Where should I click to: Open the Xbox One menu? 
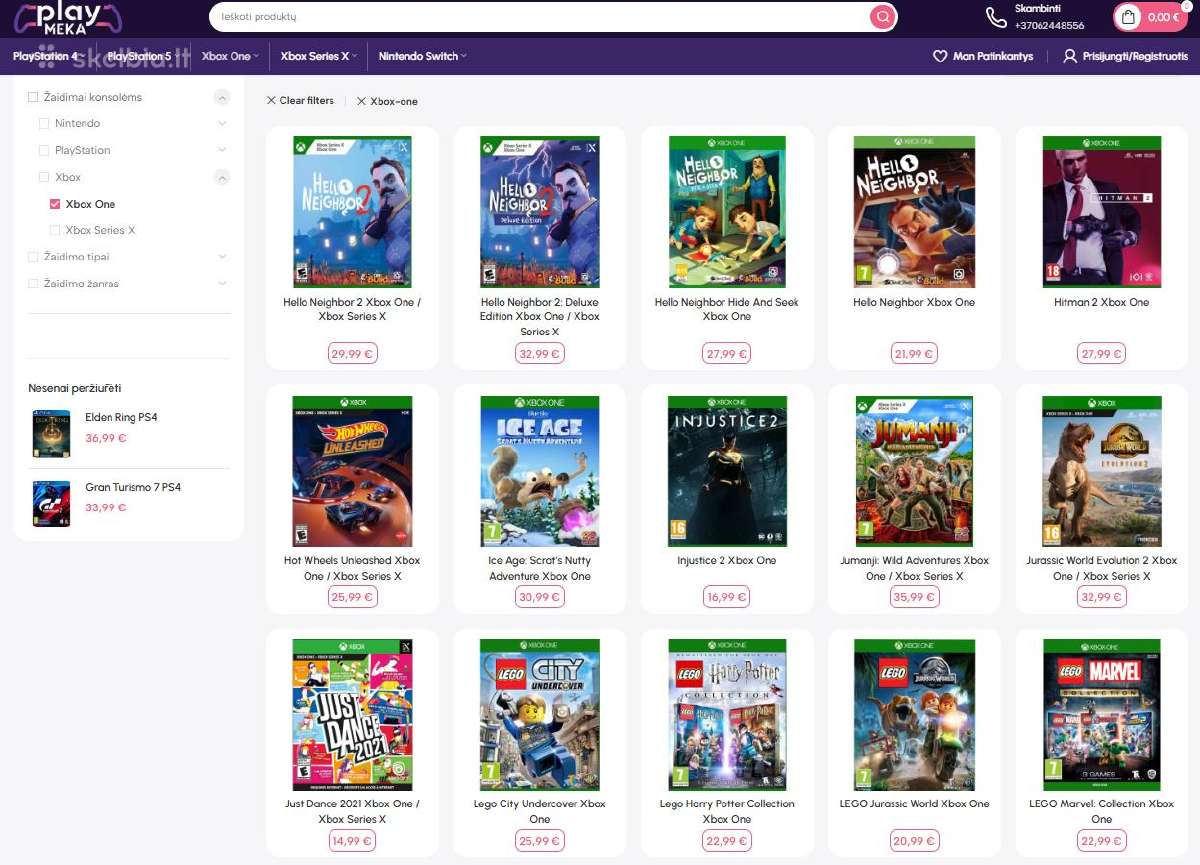click(x=230, y=56)
